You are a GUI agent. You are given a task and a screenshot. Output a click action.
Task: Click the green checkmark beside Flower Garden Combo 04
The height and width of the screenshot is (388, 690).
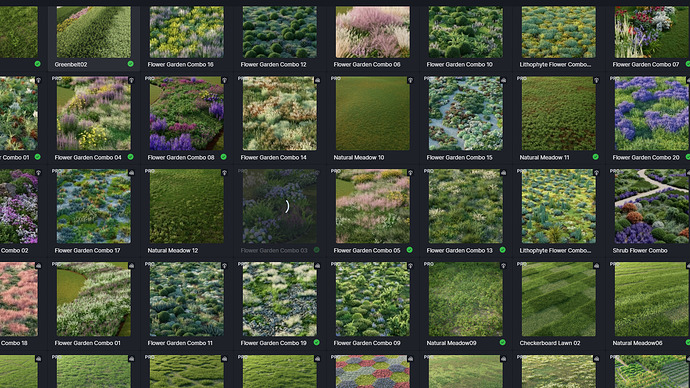[131, 157]
